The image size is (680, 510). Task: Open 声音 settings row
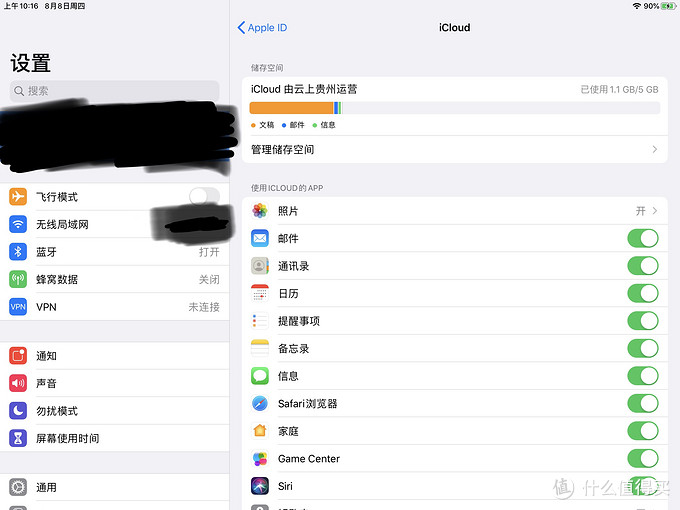115,383
